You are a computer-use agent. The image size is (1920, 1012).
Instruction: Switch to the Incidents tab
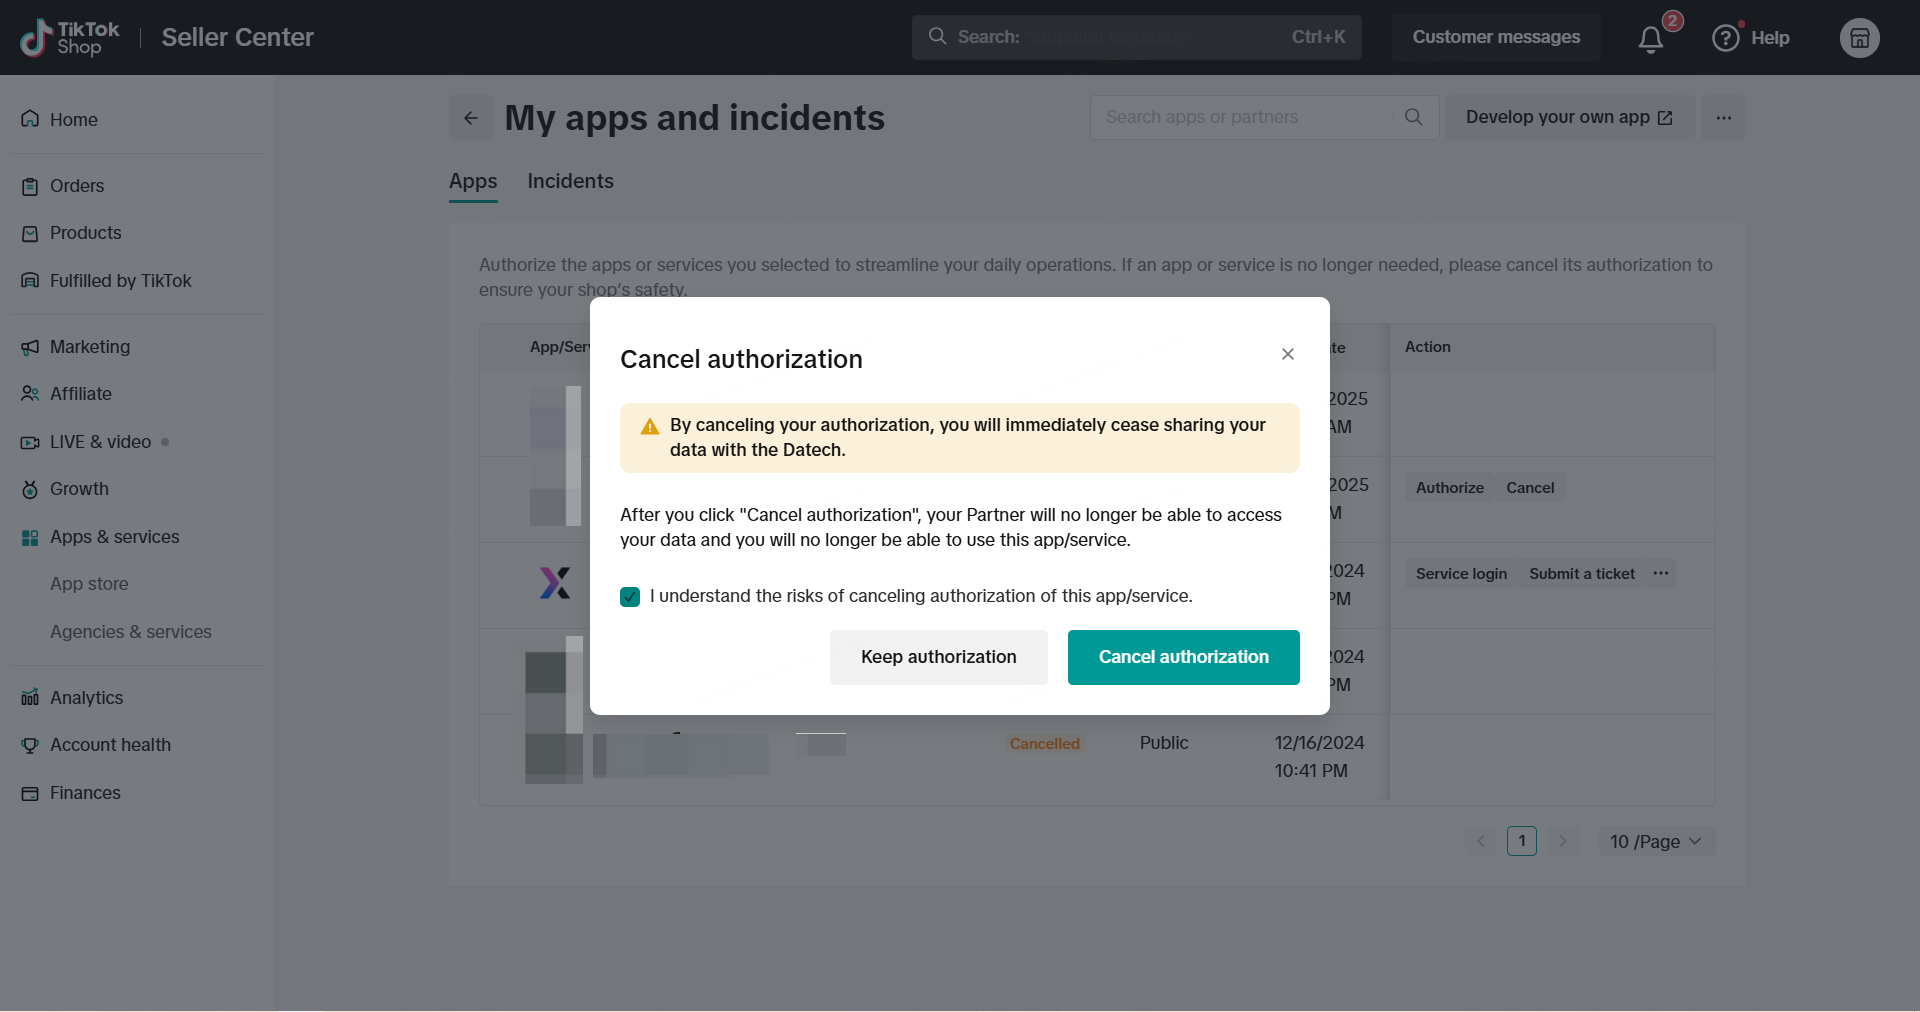click(x=570, y=181)
